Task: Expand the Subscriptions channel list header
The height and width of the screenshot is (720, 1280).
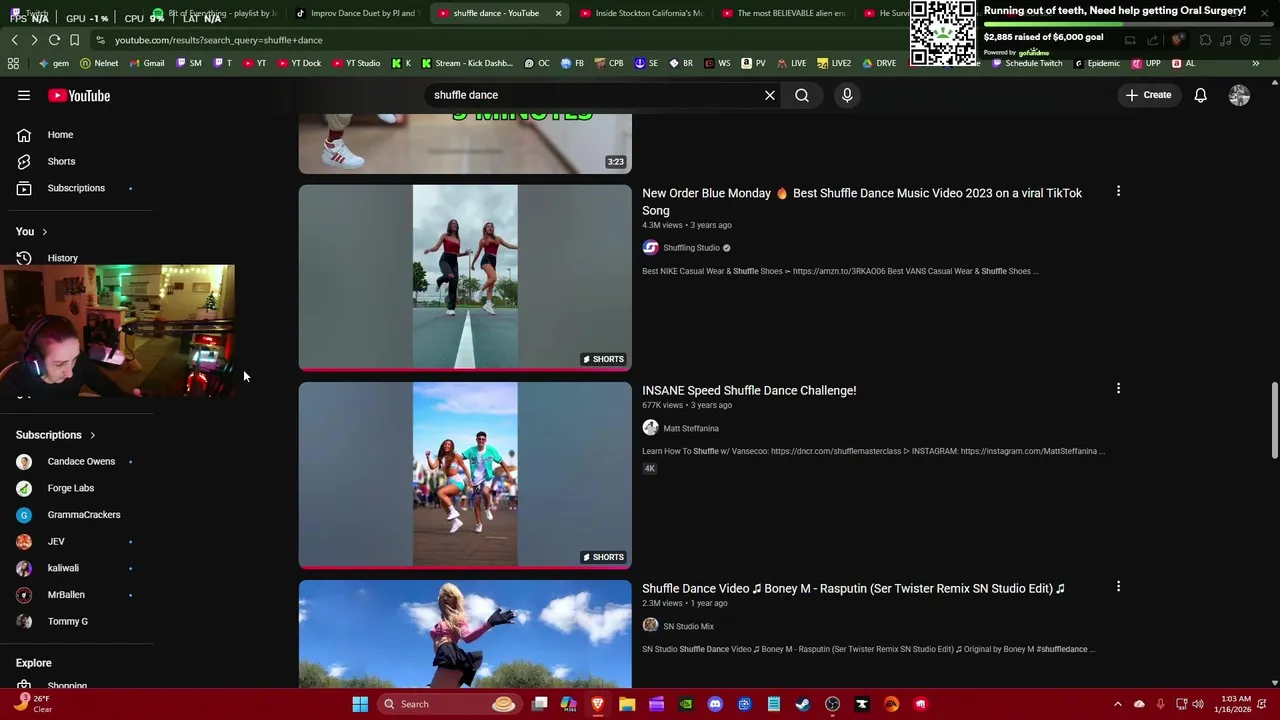Action: (x=55, y=435)
